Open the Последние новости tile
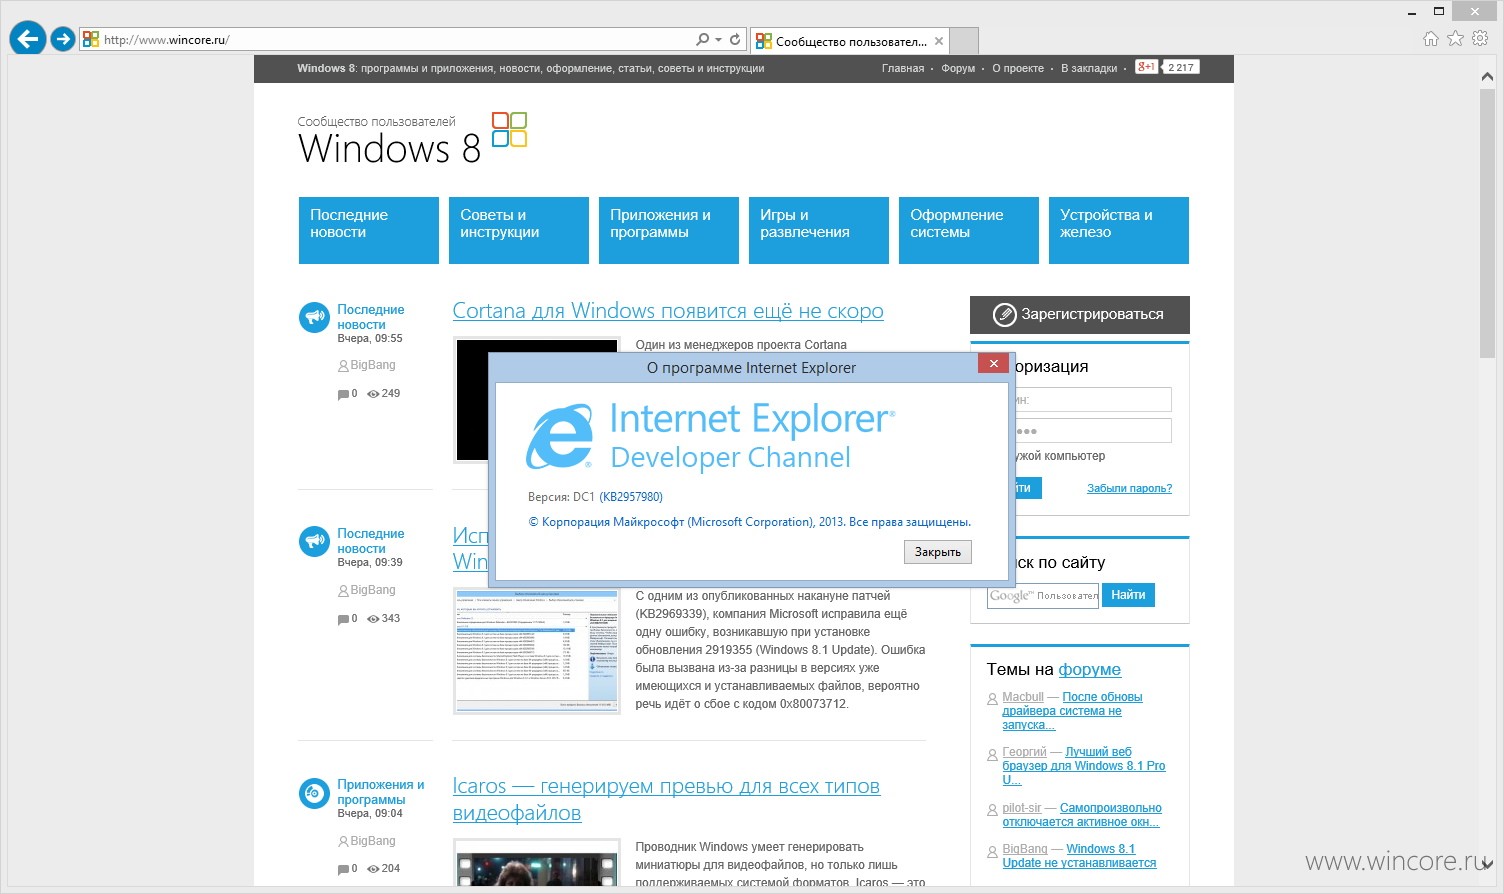 369,230
